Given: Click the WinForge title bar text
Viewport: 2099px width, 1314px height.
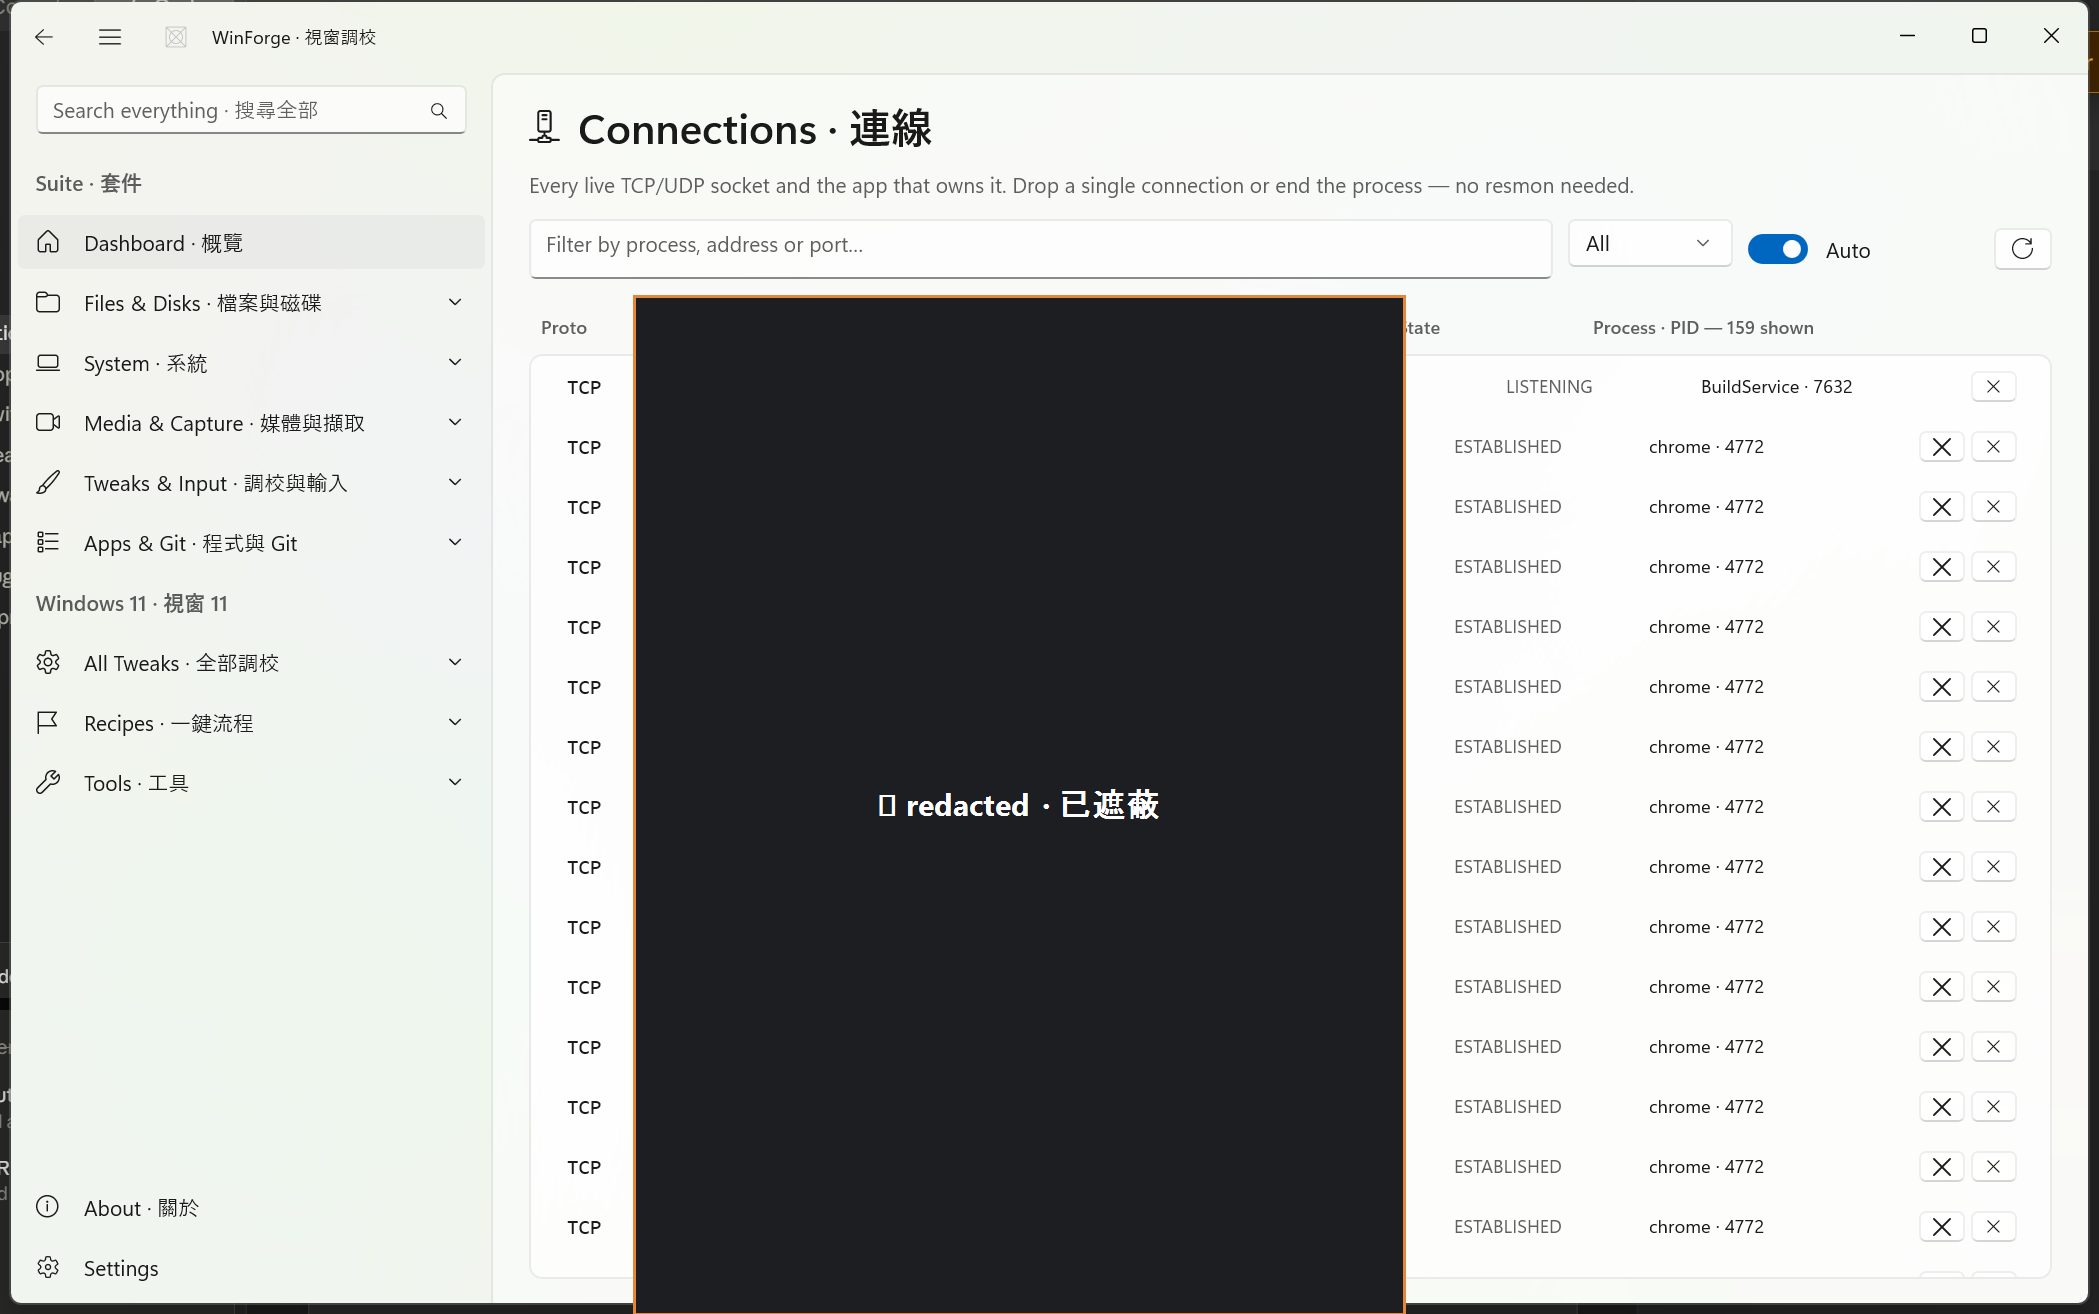Looking at the screenshot, I should pos(294,37).
